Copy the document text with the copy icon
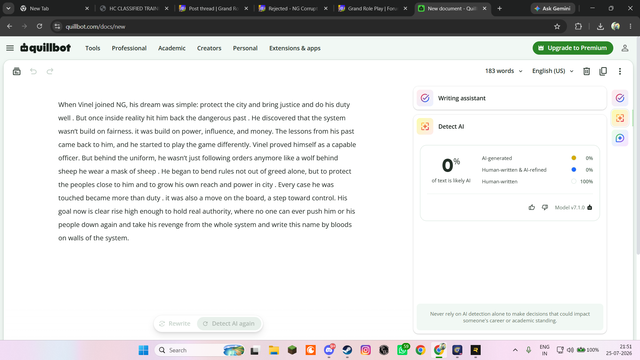The width and height of the screenshot is (640, 360). [x=603, y=71]
